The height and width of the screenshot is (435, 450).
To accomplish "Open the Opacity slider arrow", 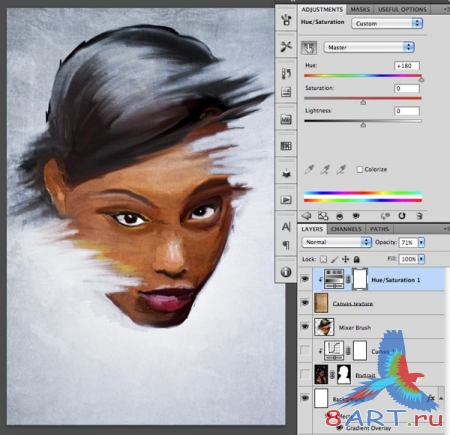I will click(421, 243).
